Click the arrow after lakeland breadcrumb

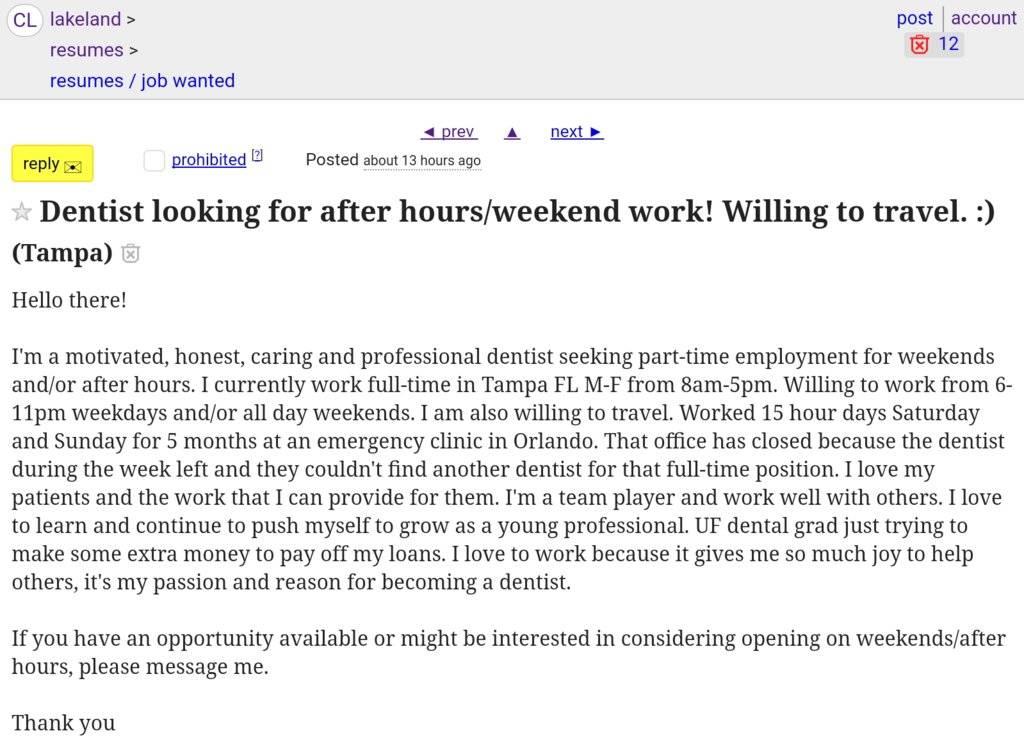tap(131, 19)
